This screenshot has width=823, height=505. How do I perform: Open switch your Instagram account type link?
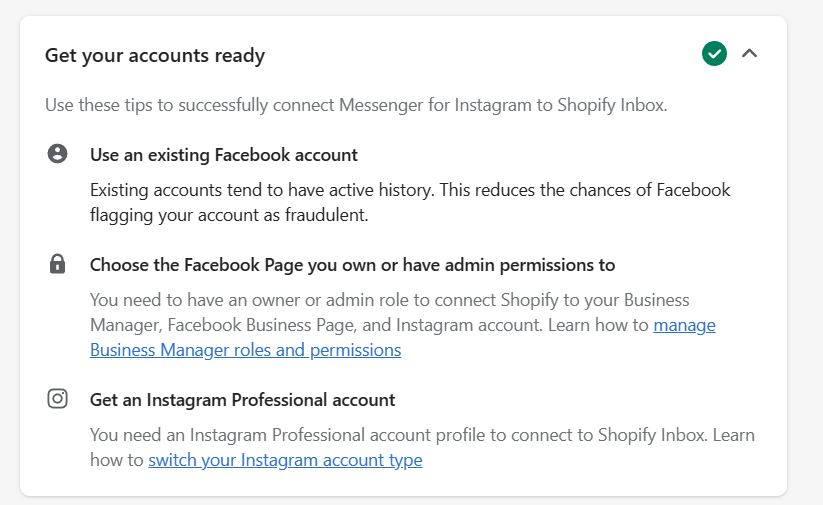285,460
